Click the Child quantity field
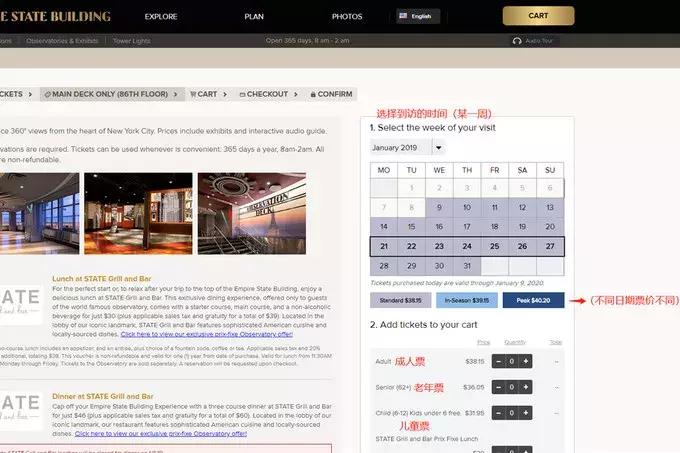This screenshot has width=680, height=453. click(x=512, y=413)
